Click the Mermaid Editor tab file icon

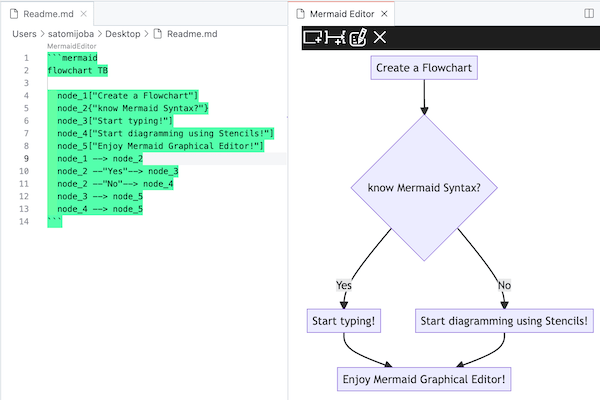(300, 14)
